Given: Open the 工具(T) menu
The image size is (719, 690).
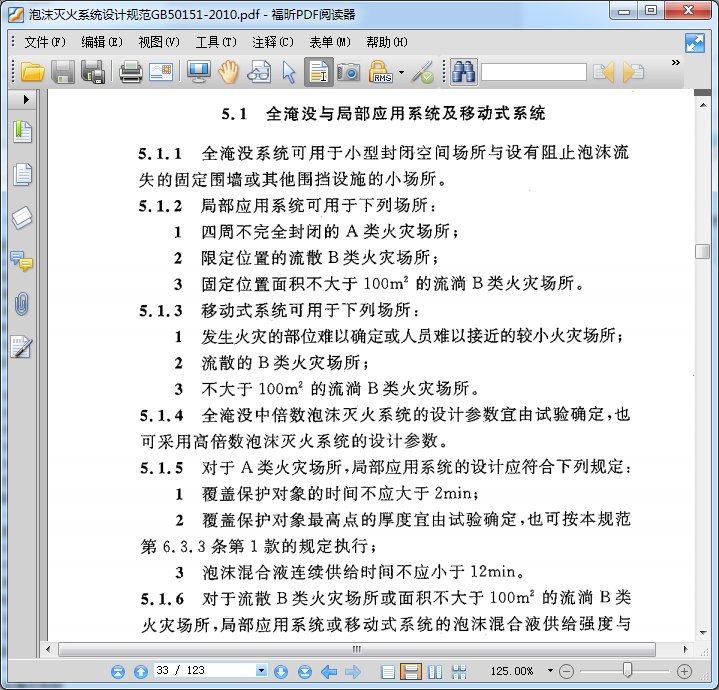Looking at the screenshot, I should (x=216, y=42).
